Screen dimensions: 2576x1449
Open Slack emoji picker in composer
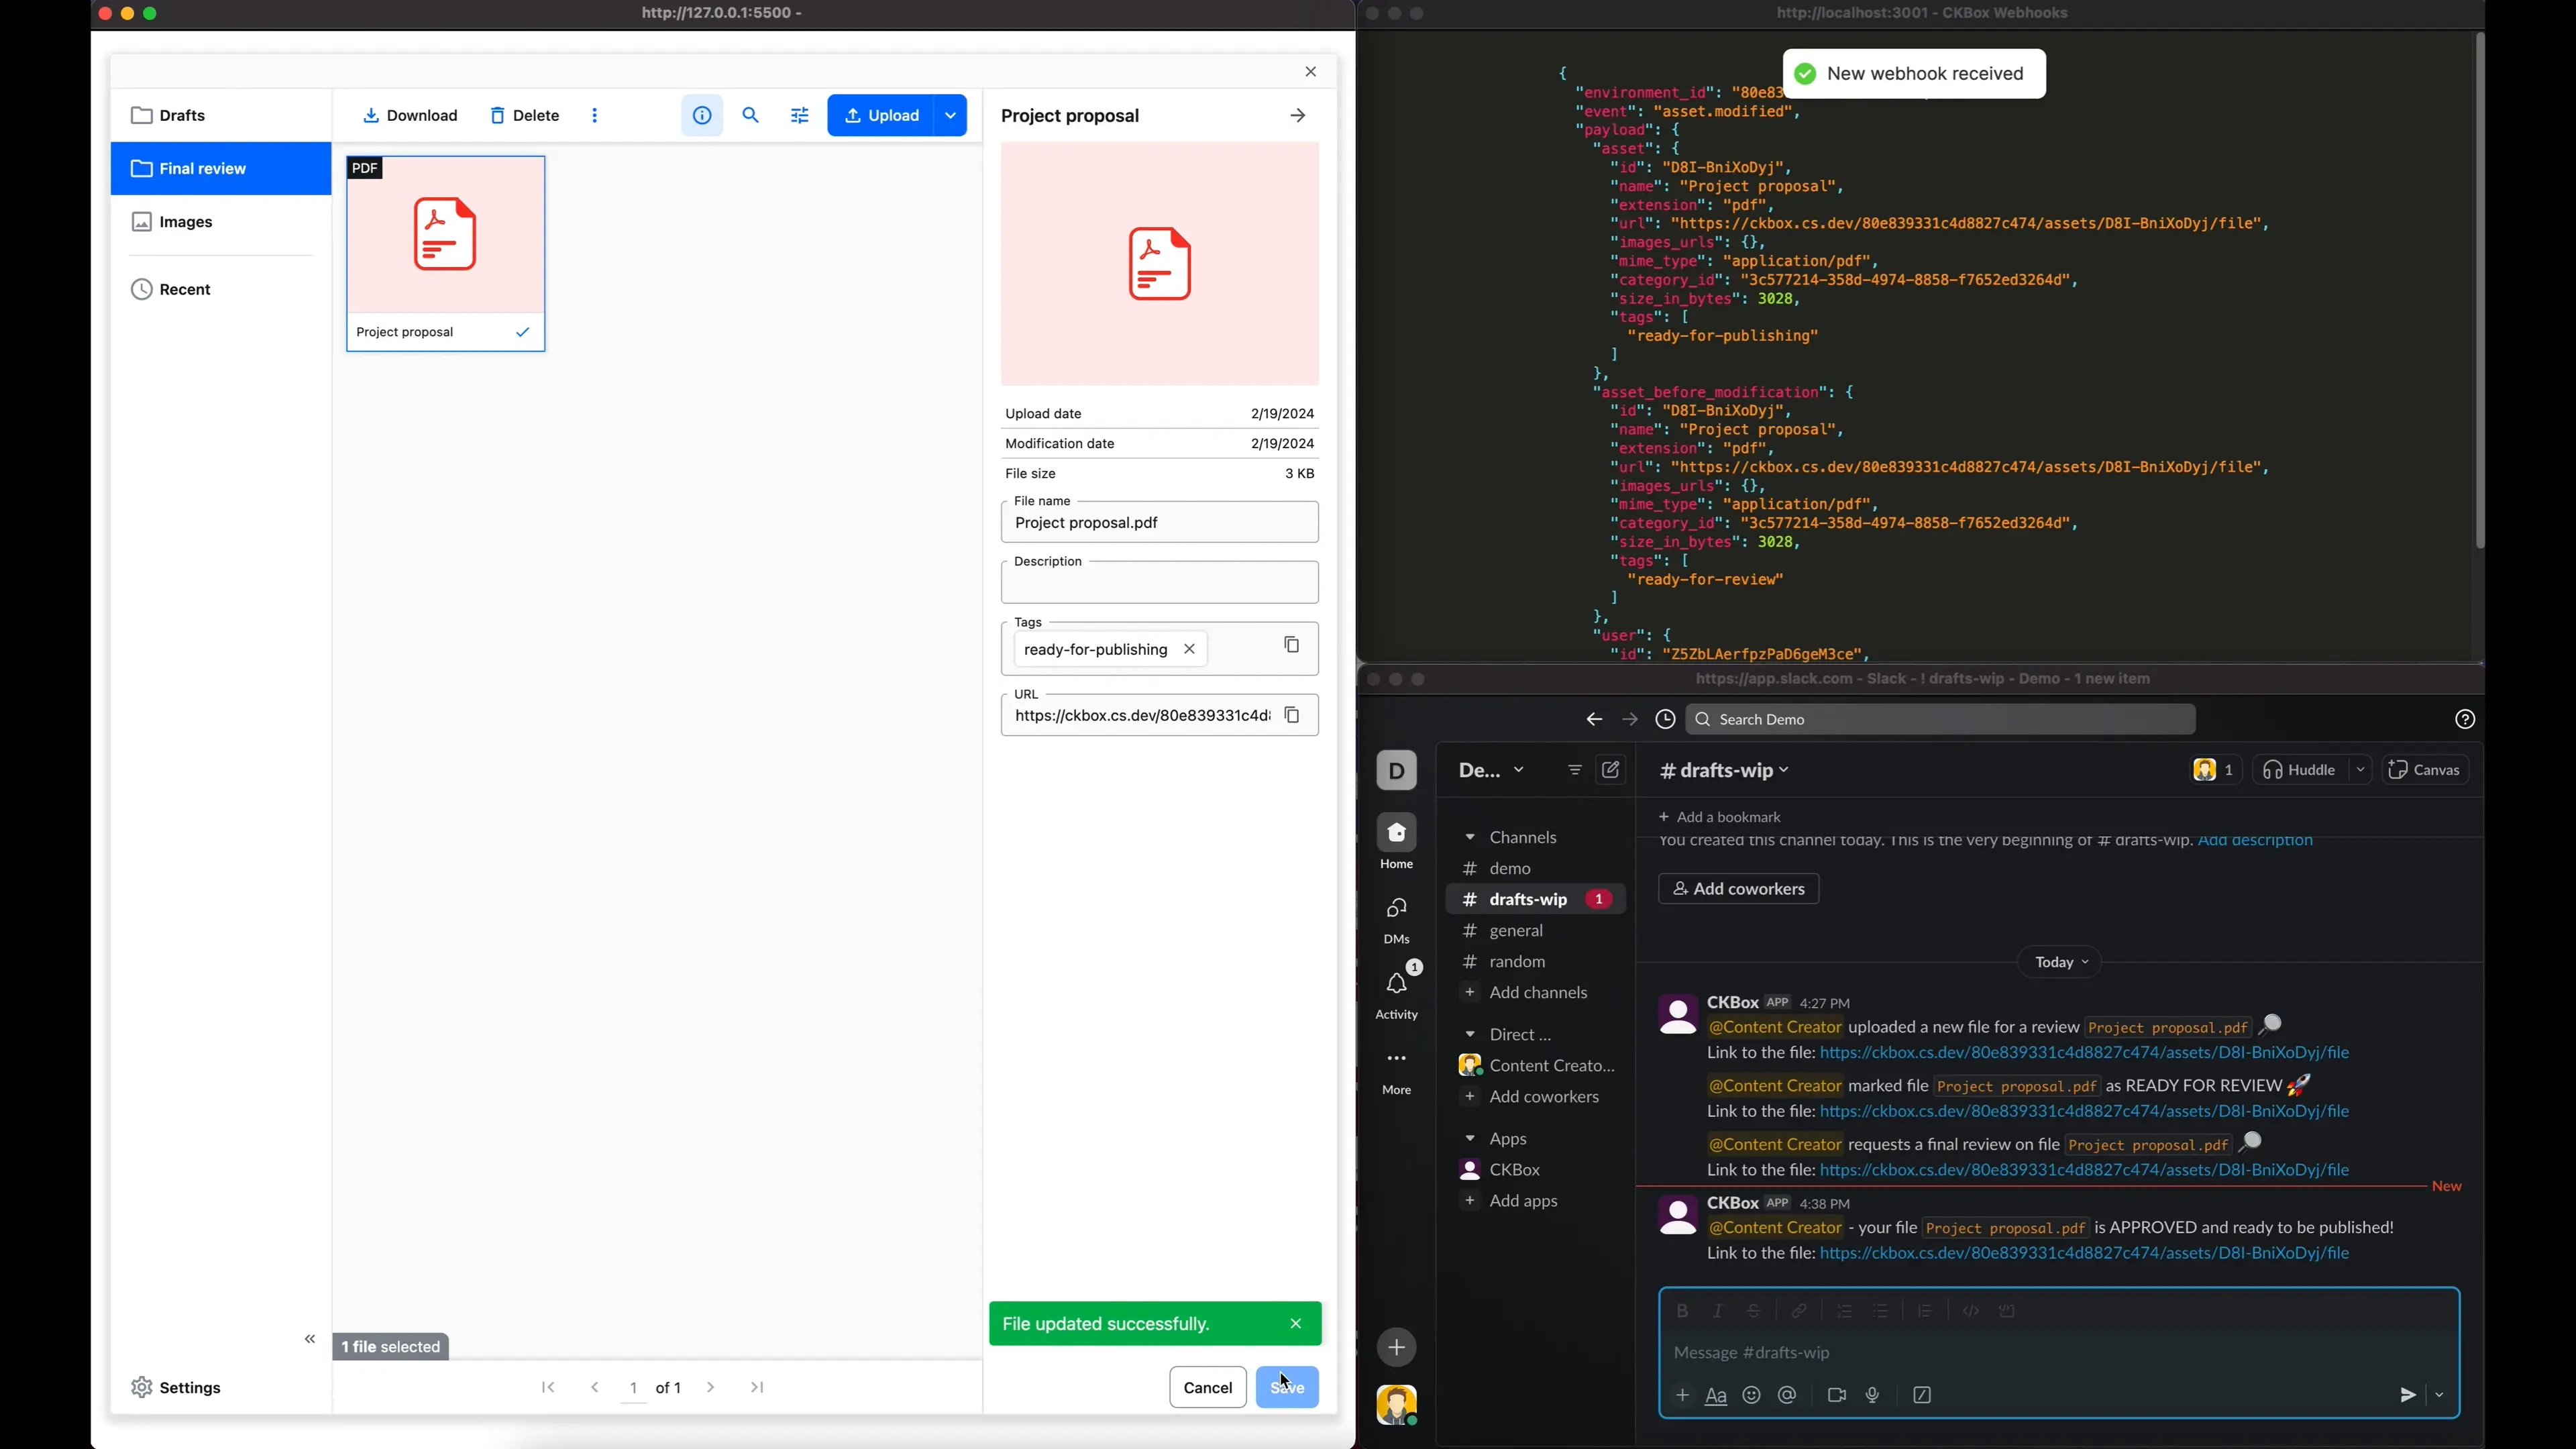click(1751, 1396)
